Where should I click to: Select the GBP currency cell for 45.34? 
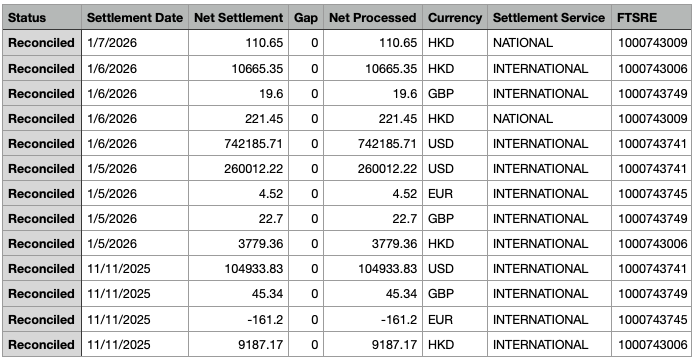click(x=455, y=294)
